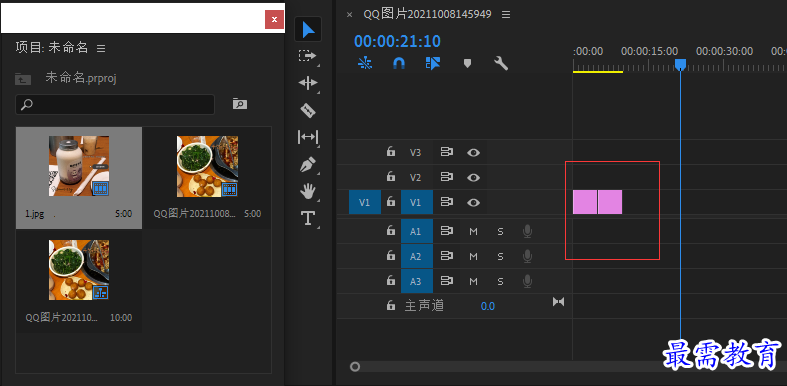Select the Type tool
Viewport: 787px width, 386px height.
[307, 218]
